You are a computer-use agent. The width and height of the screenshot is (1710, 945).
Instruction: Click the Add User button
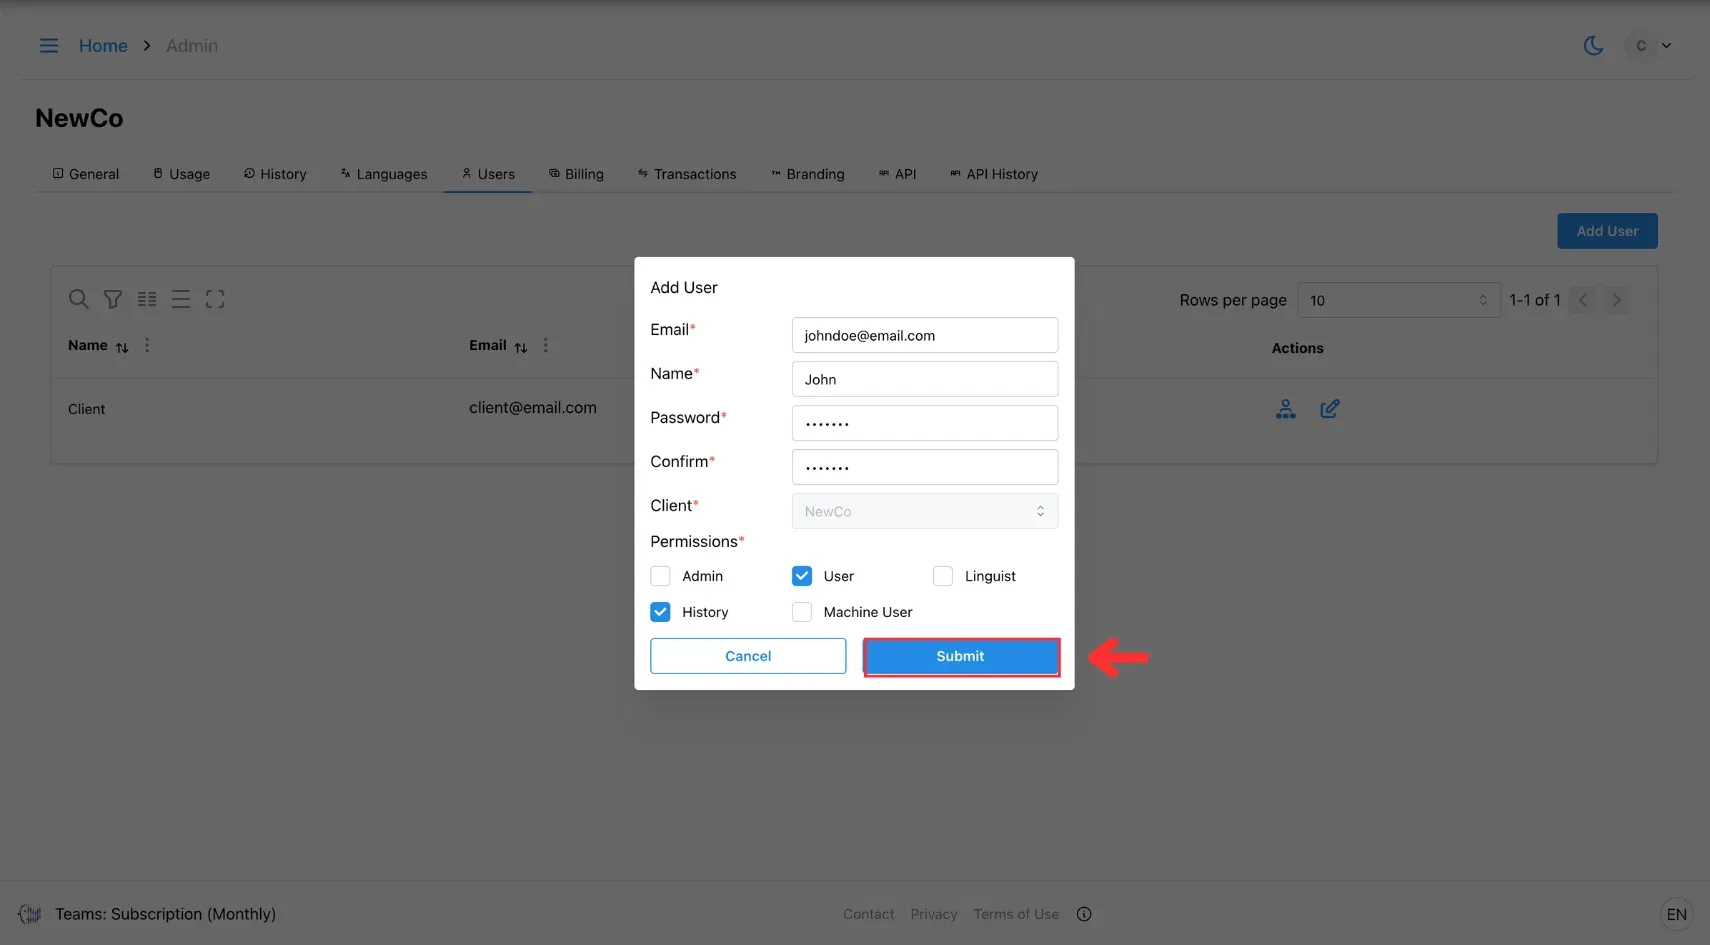pyautogui.click(x=1607, y=231)
